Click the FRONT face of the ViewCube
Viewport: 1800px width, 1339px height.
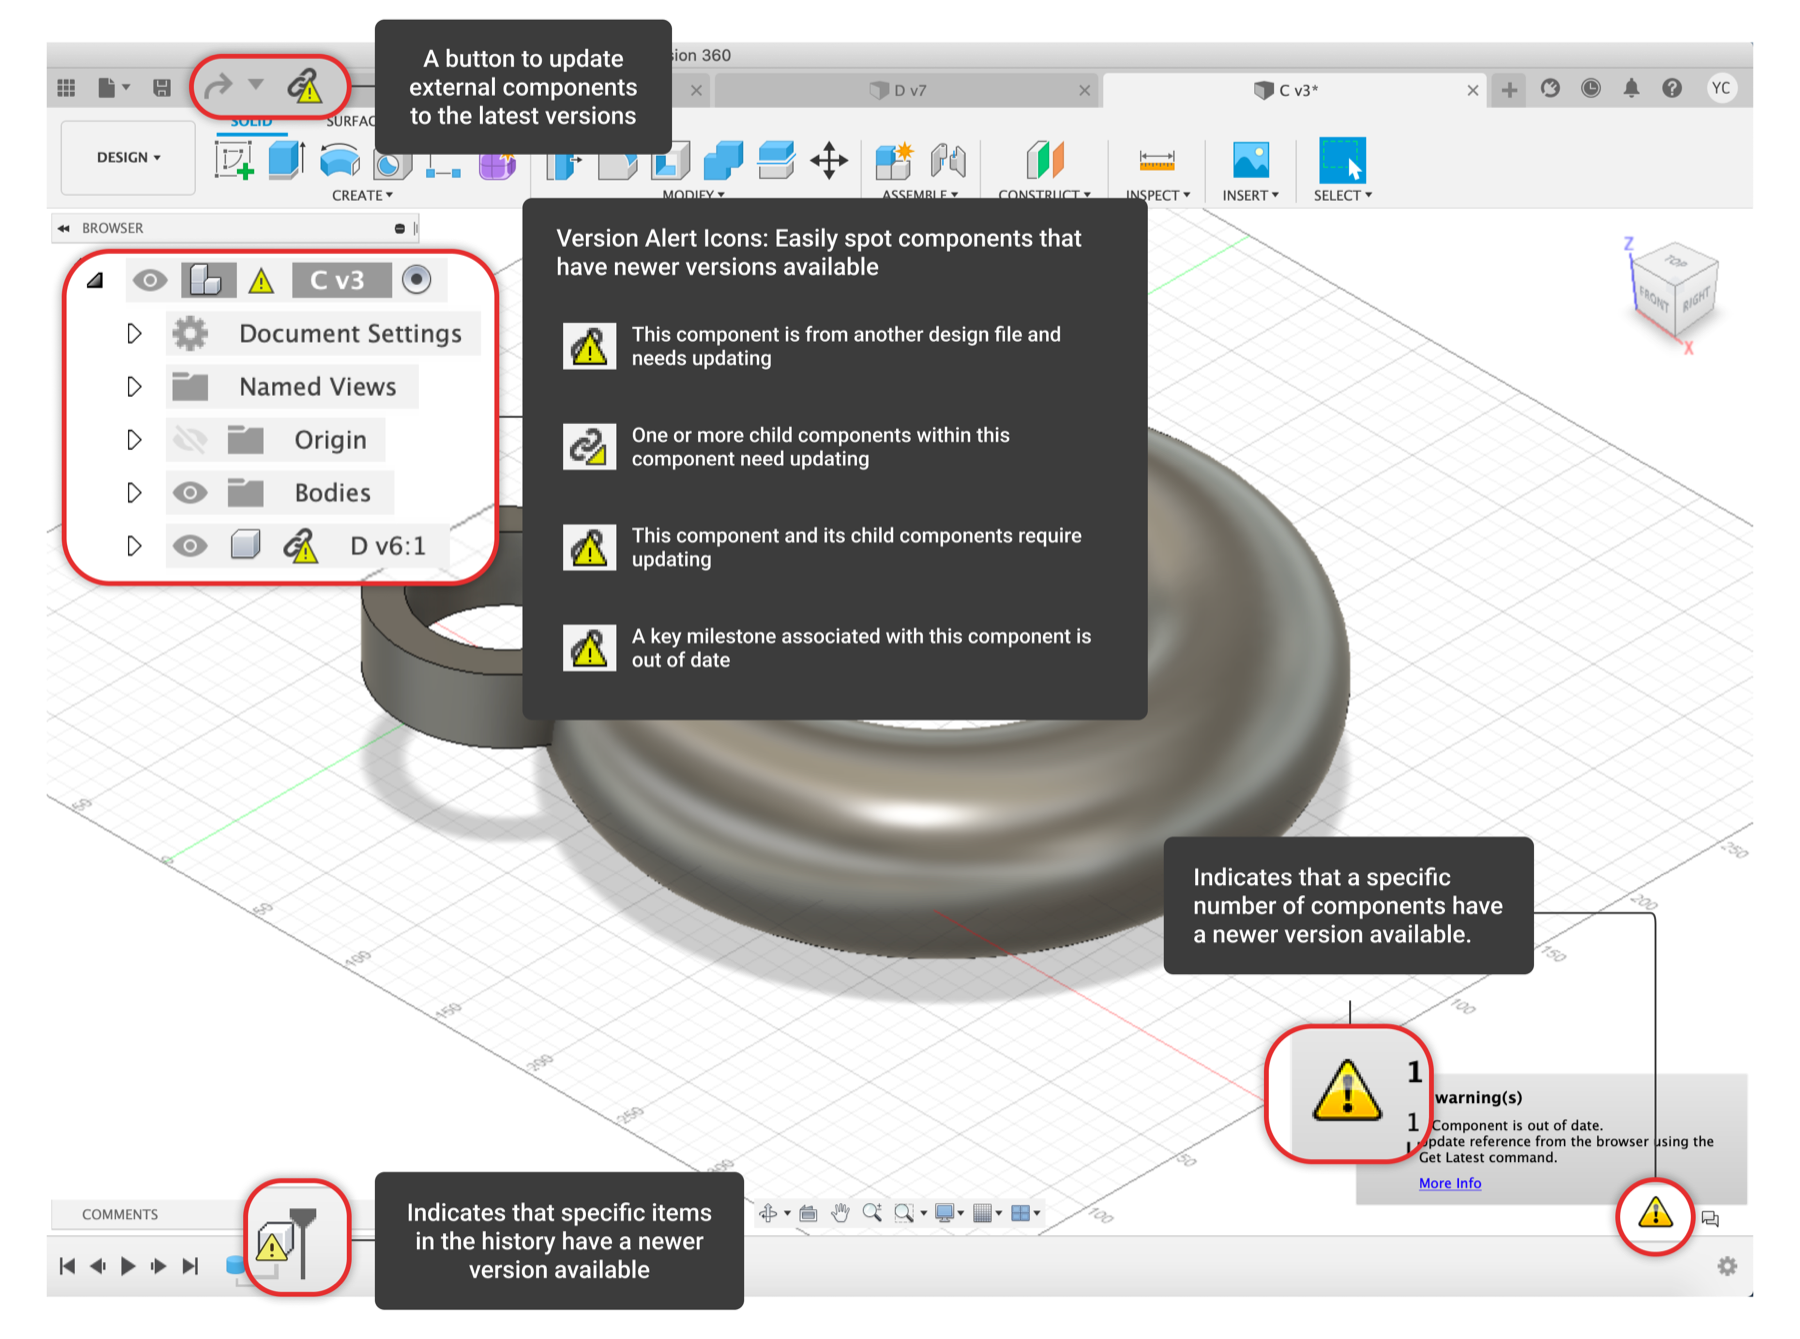click(x=1652, y=297)
